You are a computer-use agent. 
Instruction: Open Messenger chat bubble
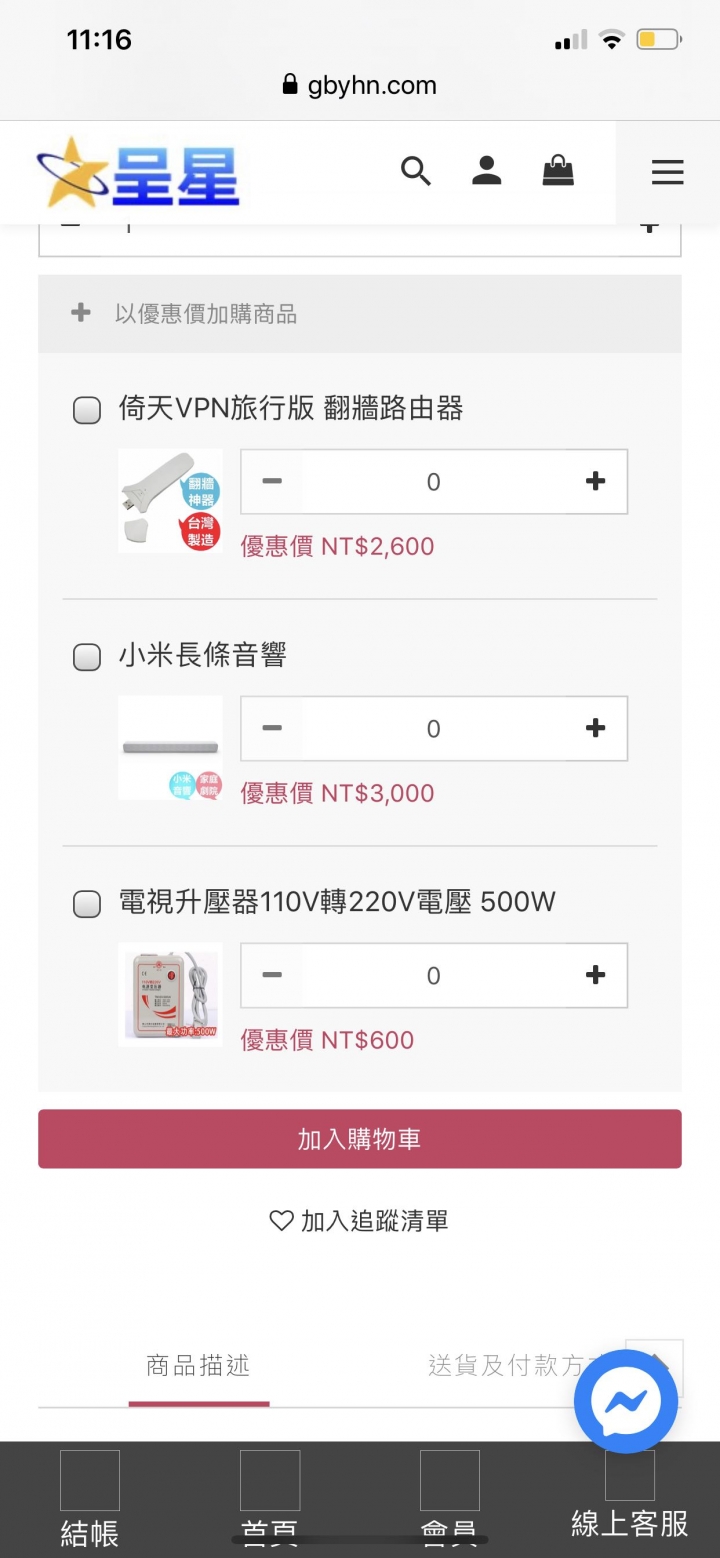coord(626,1401)
